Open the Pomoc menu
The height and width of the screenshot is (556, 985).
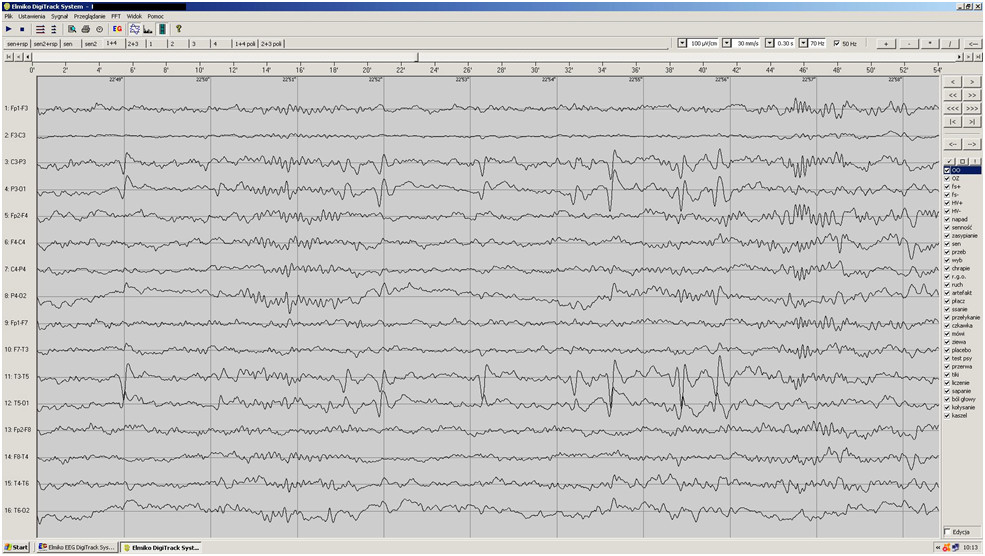[155, 16]
